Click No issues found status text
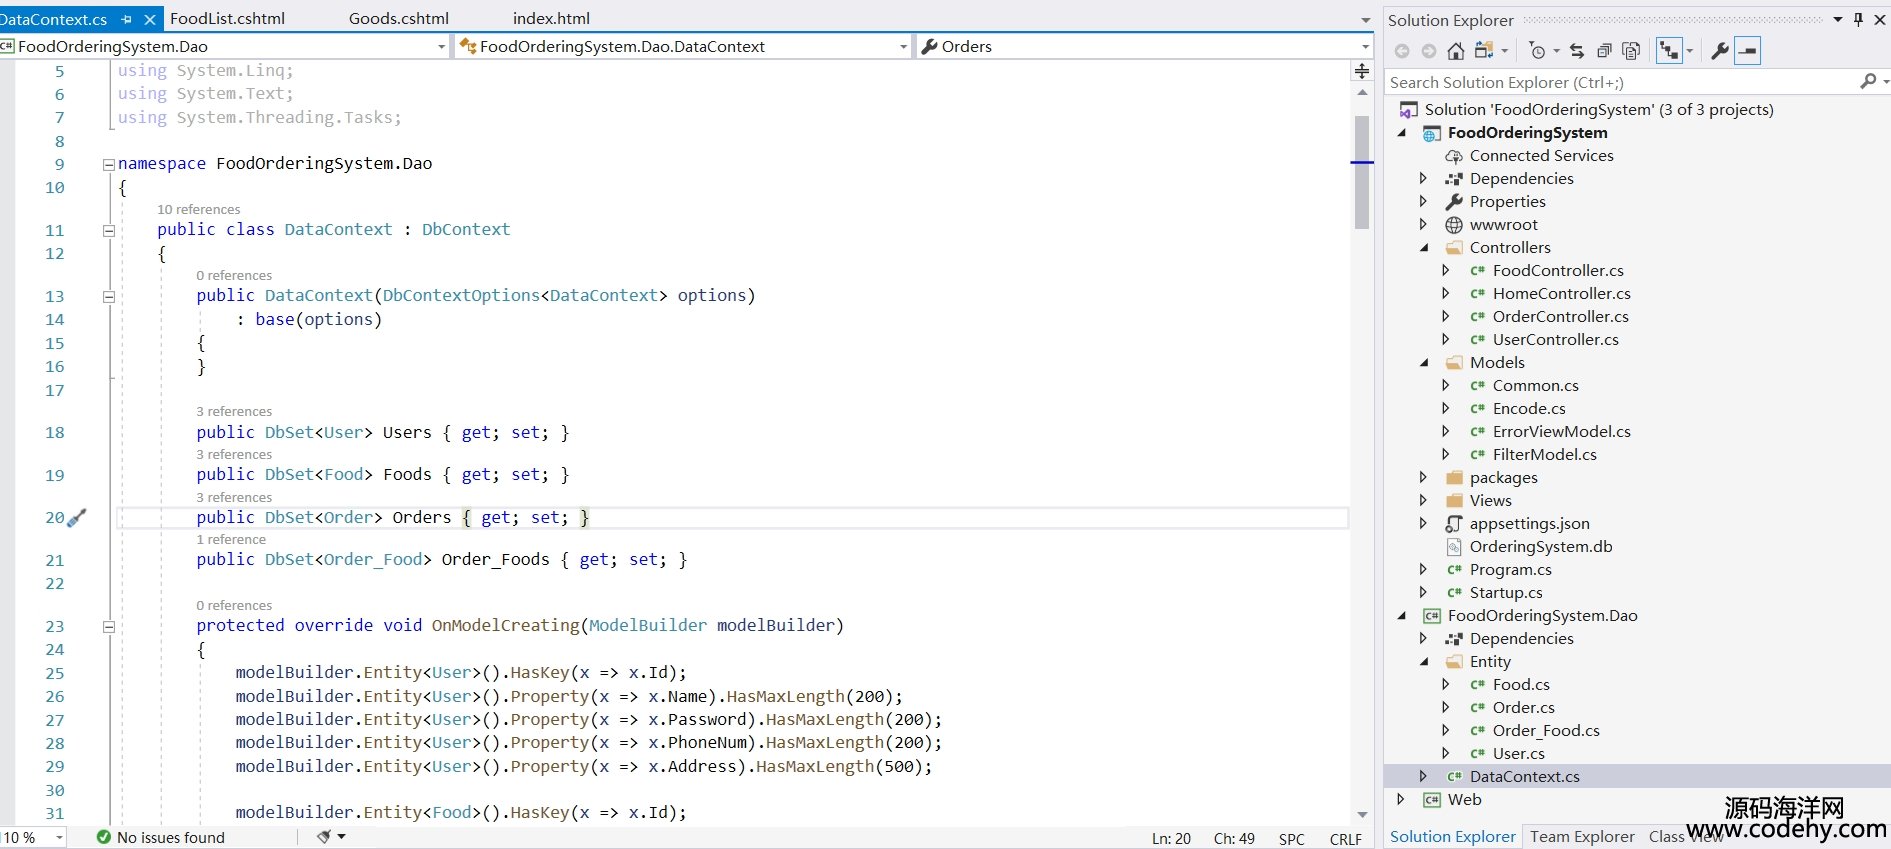The image size is (1891, 849). pyautogui.click(x=171, y=837)
